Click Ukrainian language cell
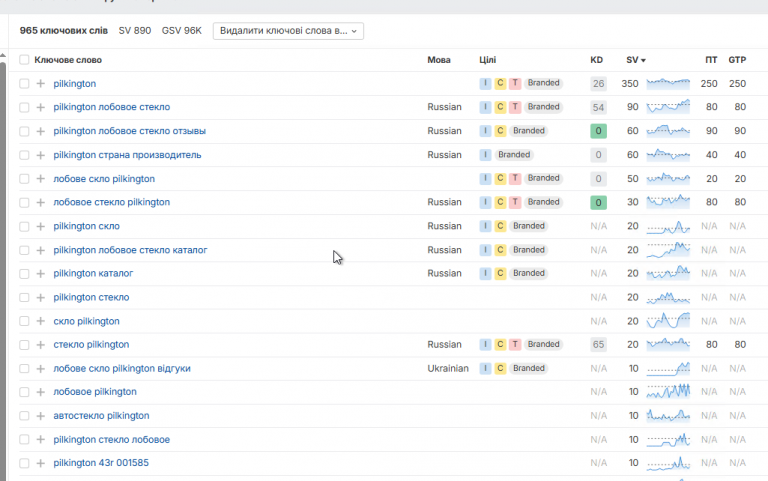The height and width of the screenshot is (481, 768). pos(448,368)
